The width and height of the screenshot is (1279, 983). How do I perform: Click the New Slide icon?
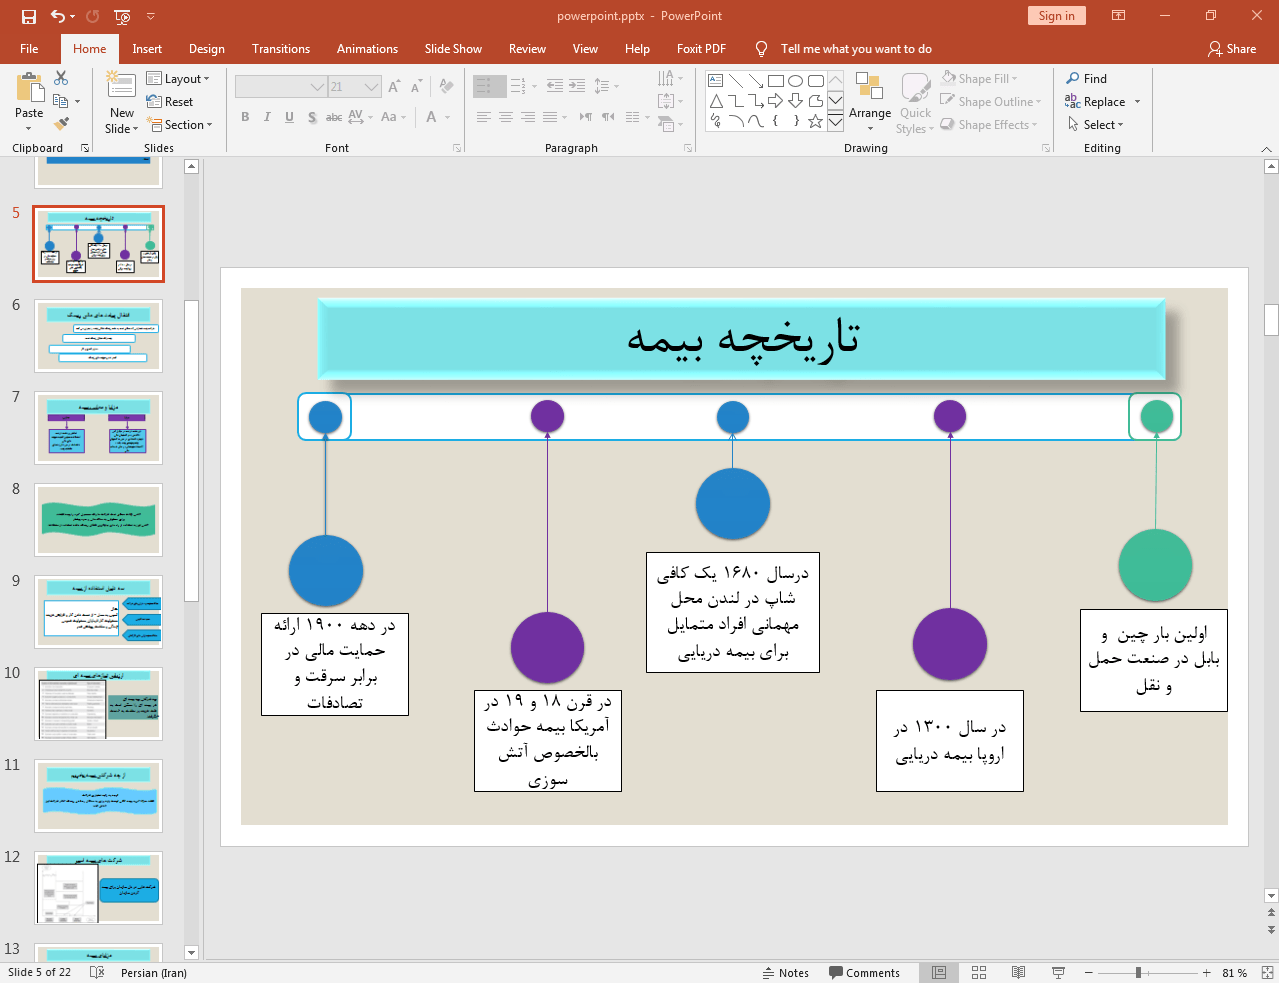[122, 86]
